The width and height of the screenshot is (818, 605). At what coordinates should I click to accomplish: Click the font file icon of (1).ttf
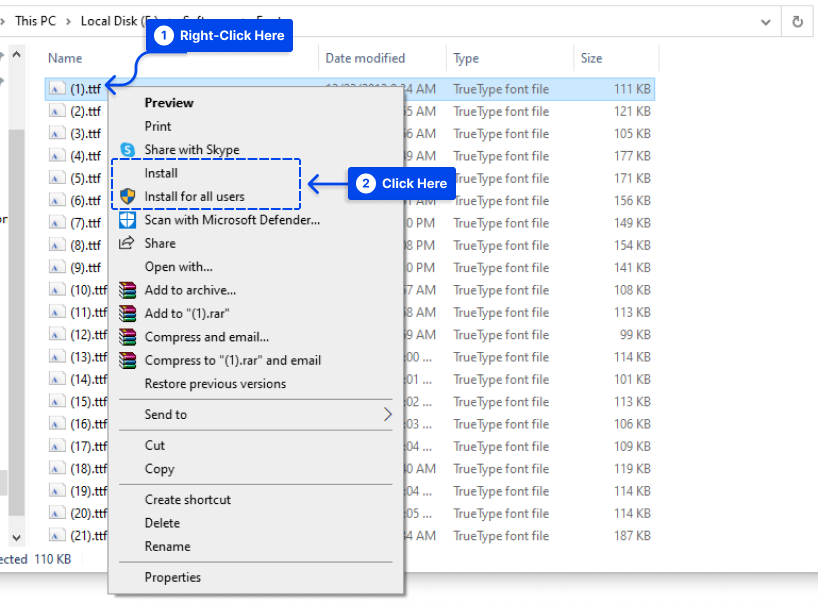tap(57, 89)
